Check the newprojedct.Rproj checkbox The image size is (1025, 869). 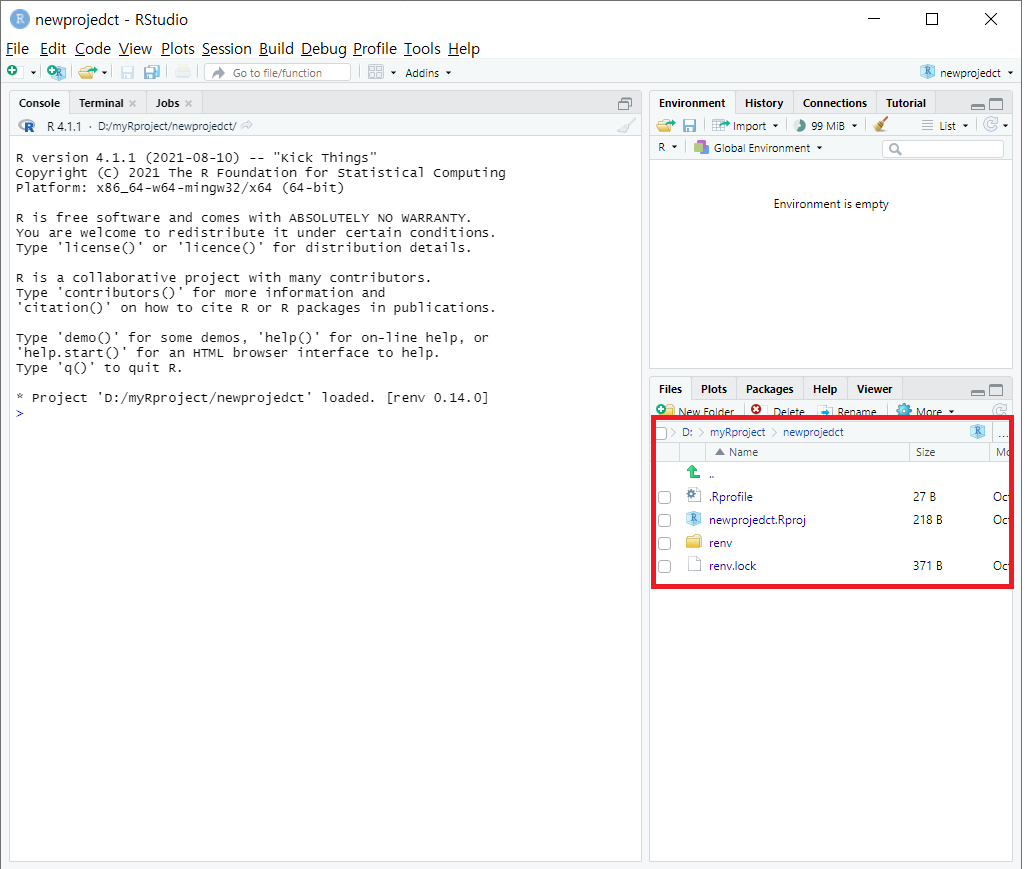[x=665, y=520]
